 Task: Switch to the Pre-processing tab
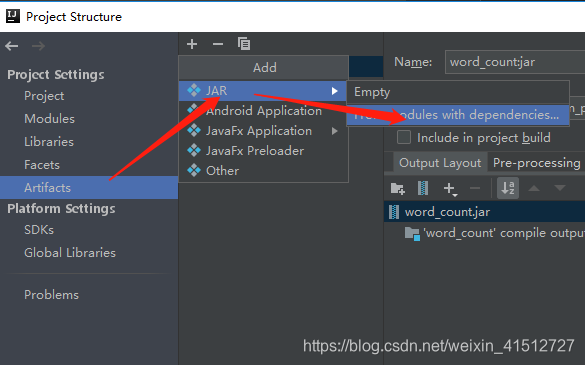pyautogui.click(x=536, y=163)
